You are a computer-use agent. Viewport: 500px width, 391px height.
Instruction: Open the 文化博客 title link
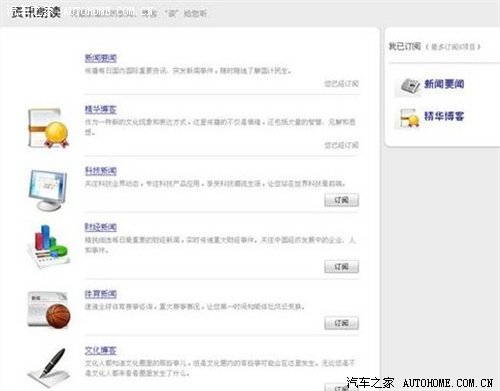(101, 351)
